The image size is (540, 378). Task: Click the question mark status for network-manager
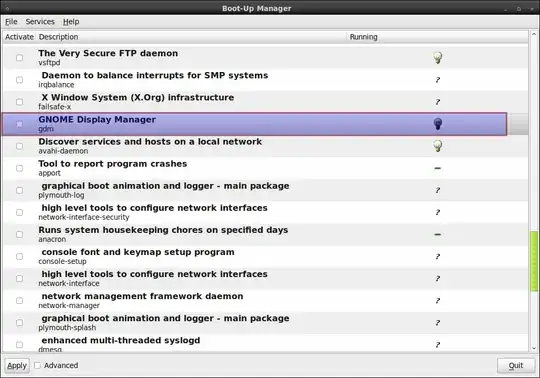pos(437,301)
